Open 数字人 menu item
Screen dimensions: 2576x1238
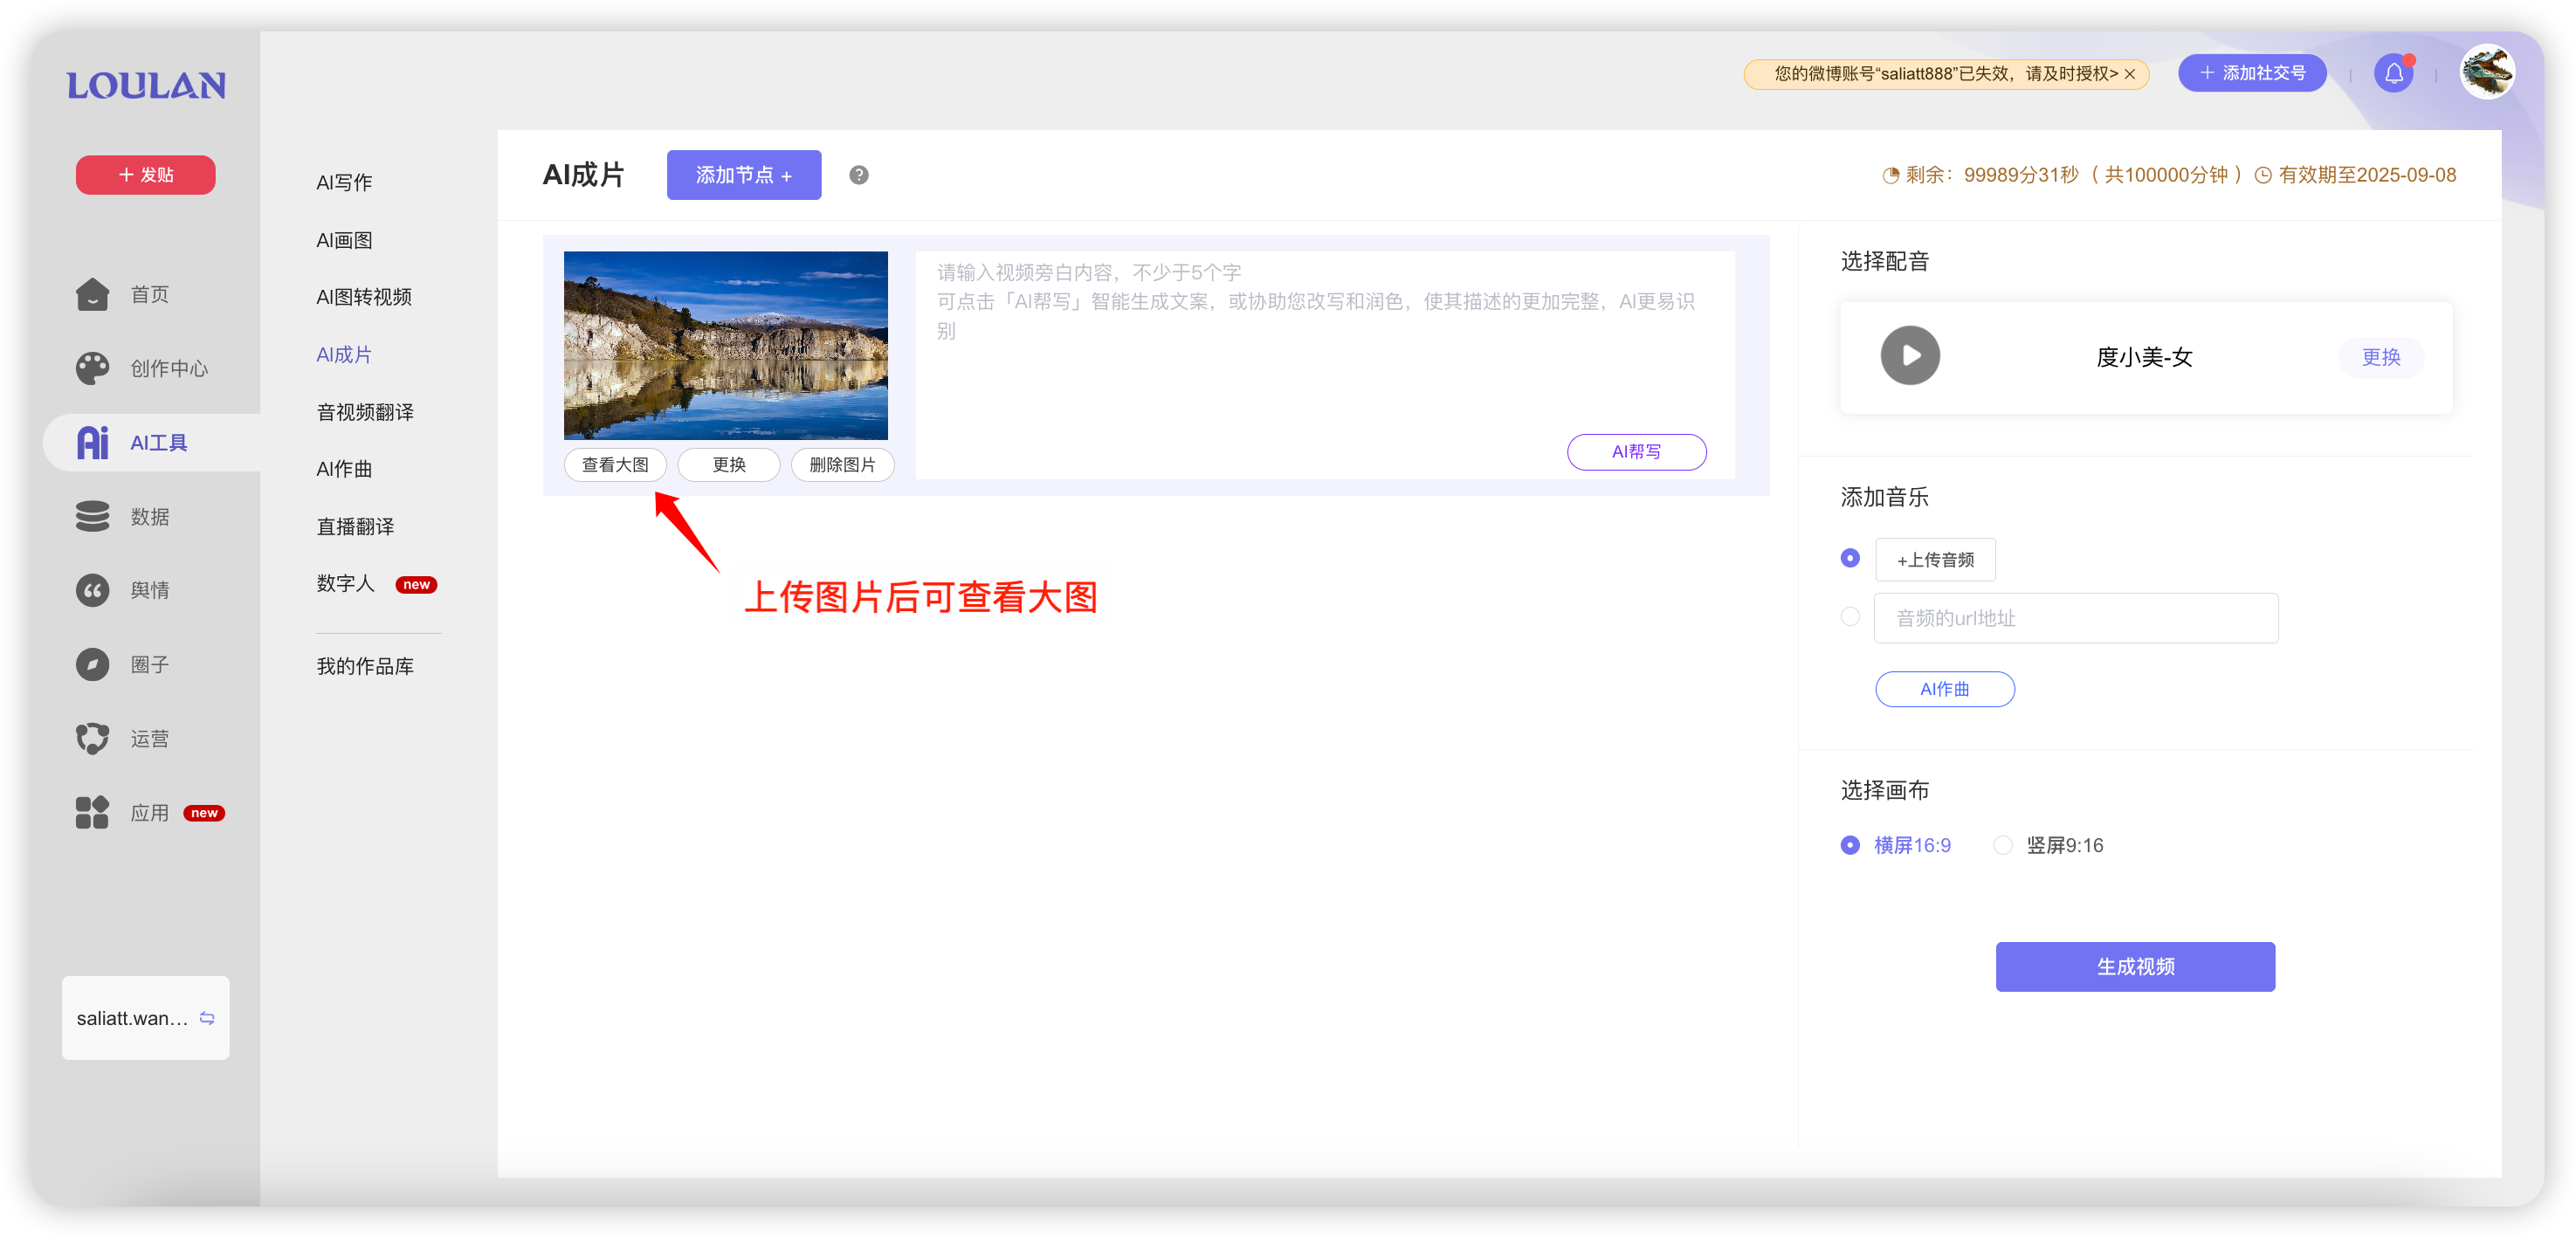(x=345, y=584)
